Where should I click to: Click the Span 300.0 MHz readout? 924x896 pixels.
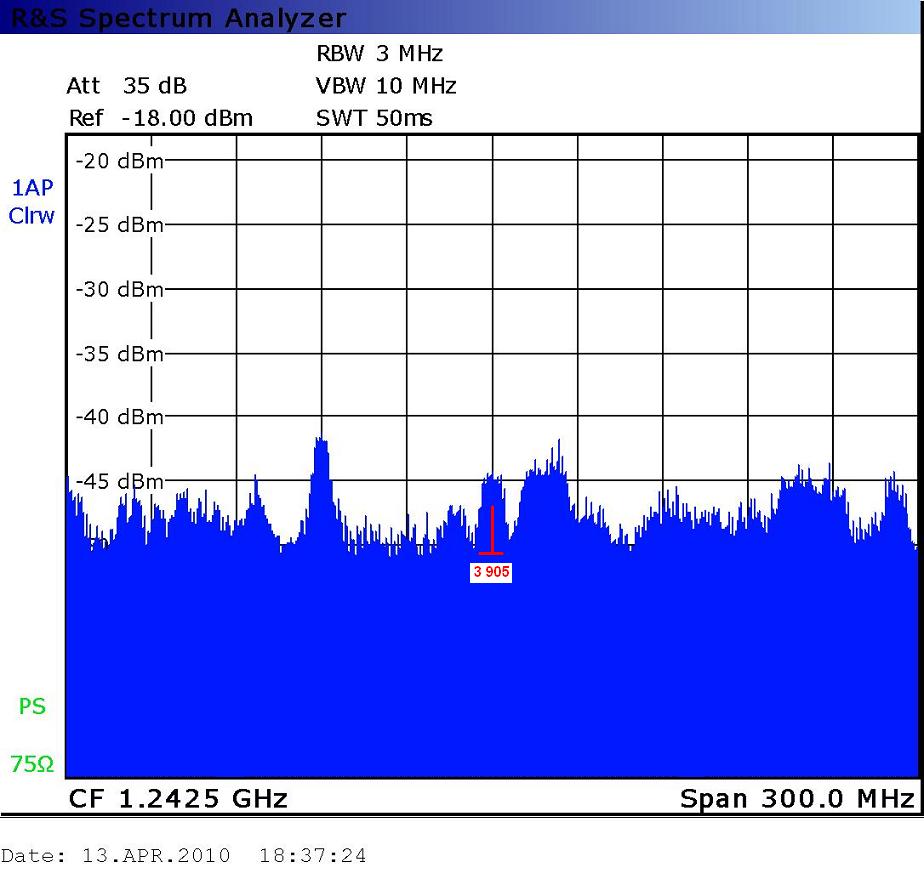796,799
